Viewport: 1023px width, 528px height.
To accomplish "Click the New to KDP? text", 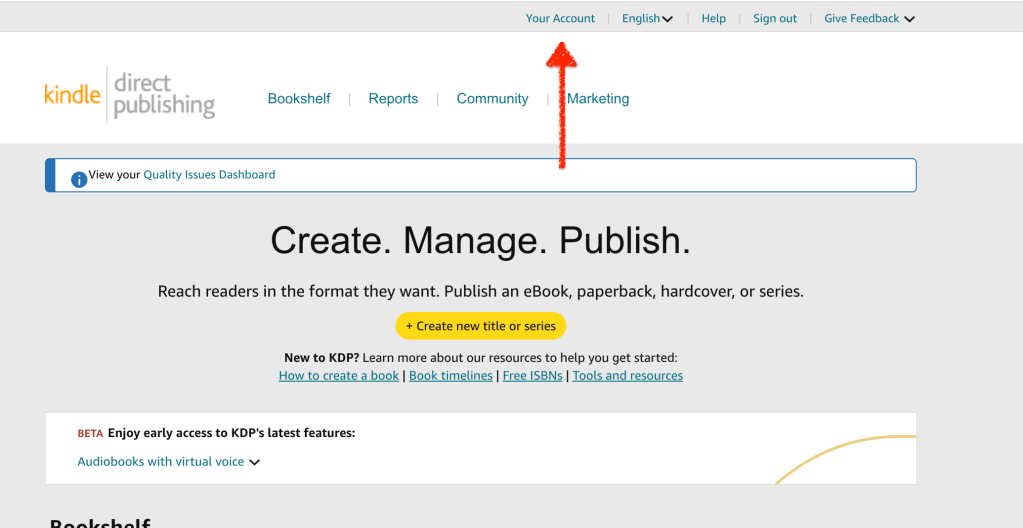I will pyautogui.click(x=321, y=358).
